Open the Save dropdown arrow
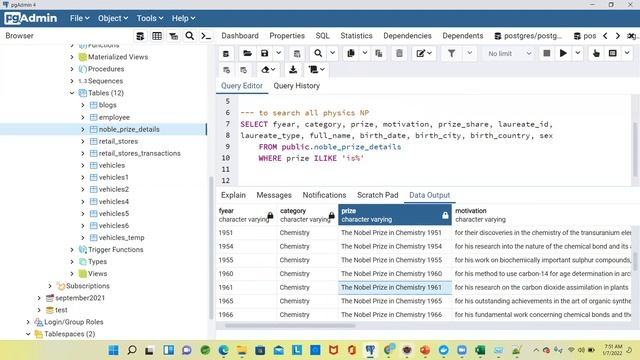Image resolution: width=640 pixels, height=360 pixels. 278,53
